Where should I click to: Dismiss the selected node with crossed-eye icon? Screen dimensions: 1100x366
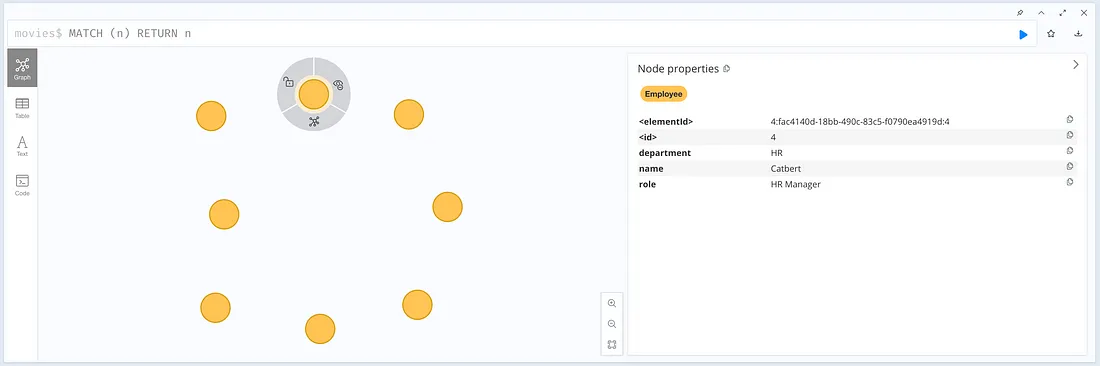pos(338,85)
